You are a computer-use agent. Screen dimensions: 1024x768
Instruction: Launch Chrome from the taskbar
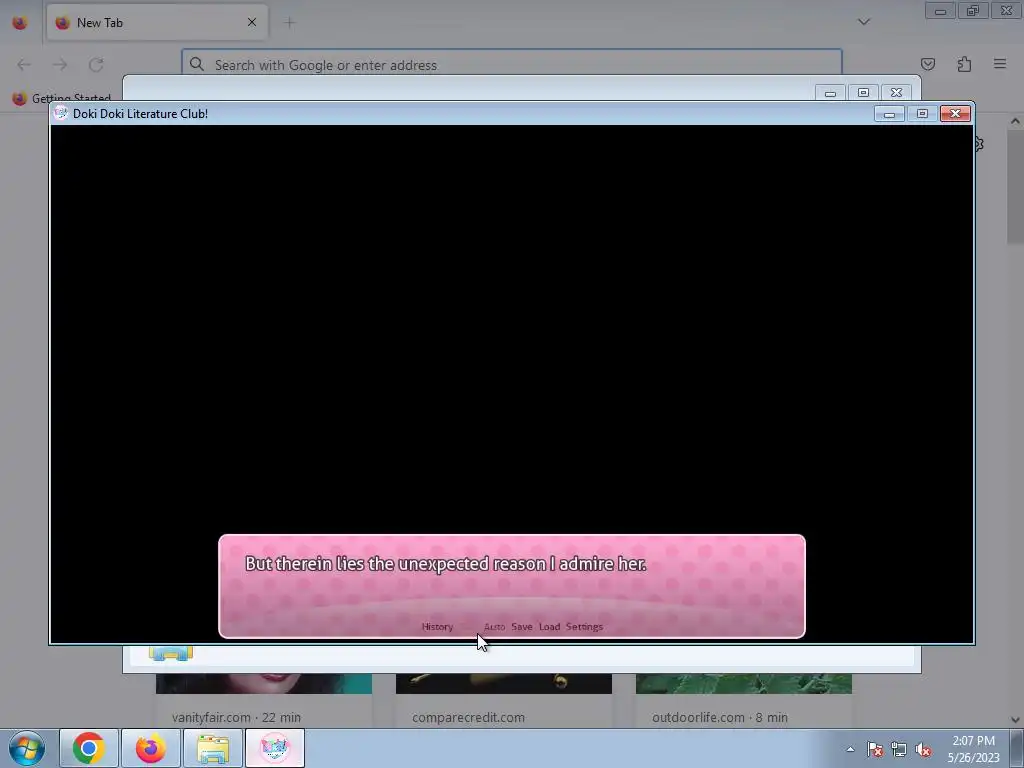pos(89,748)
